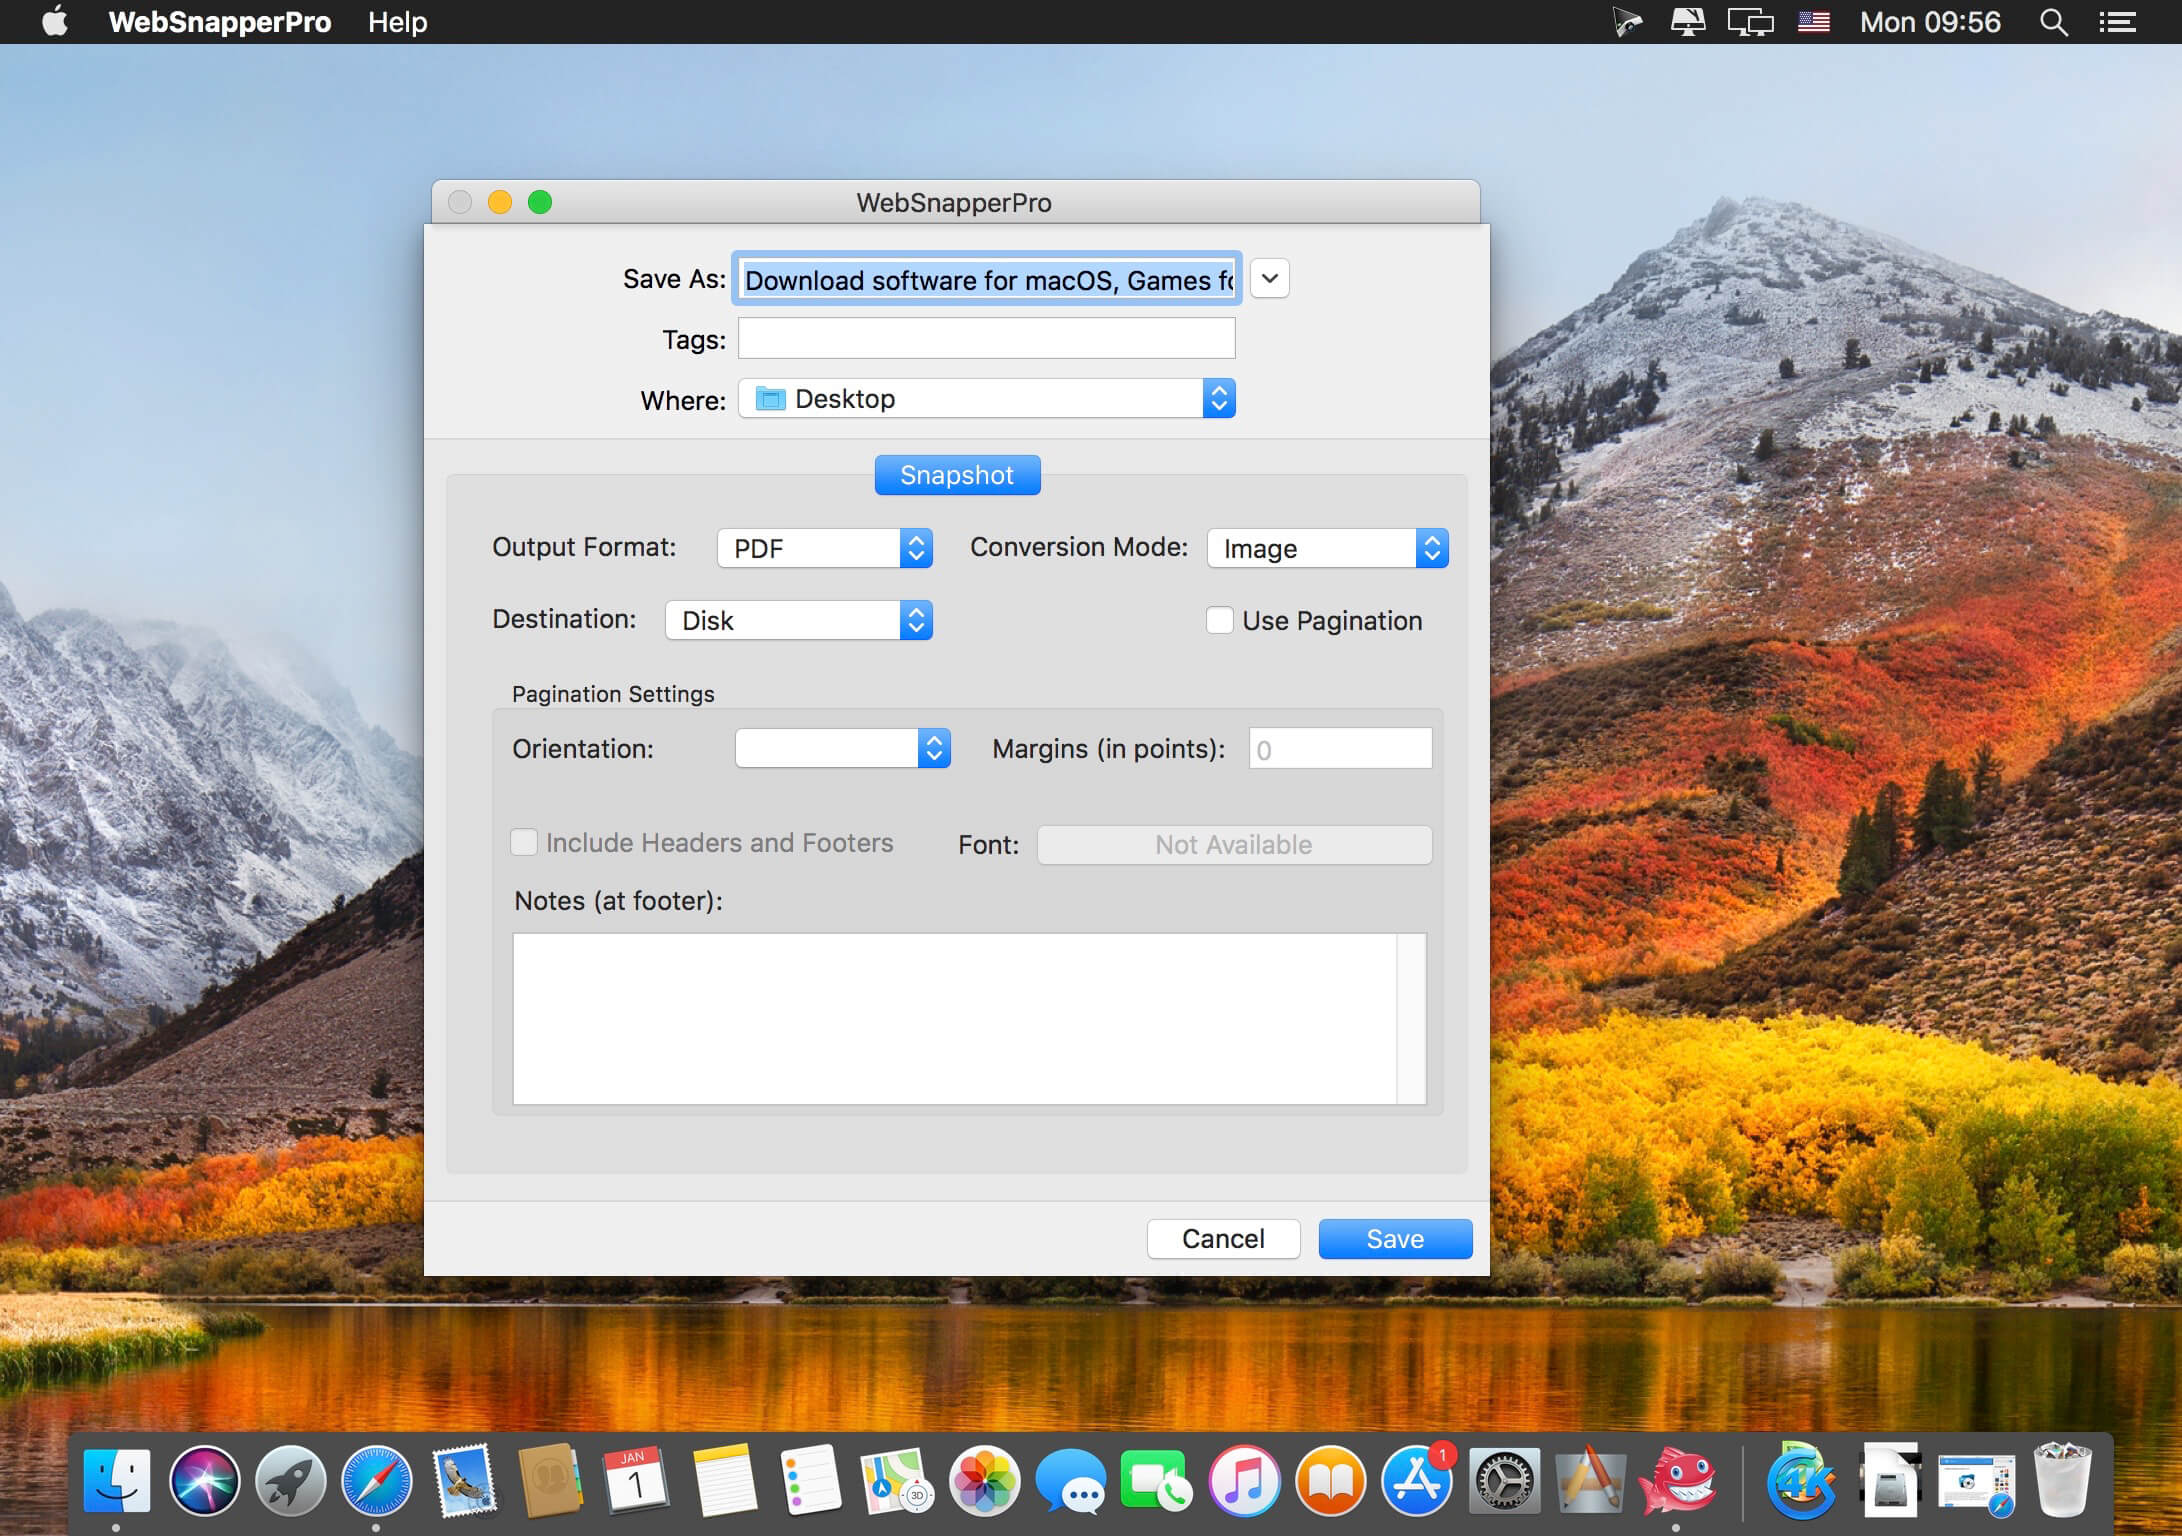Click the Save As filename field
2182x1536 pixels.
987,279
